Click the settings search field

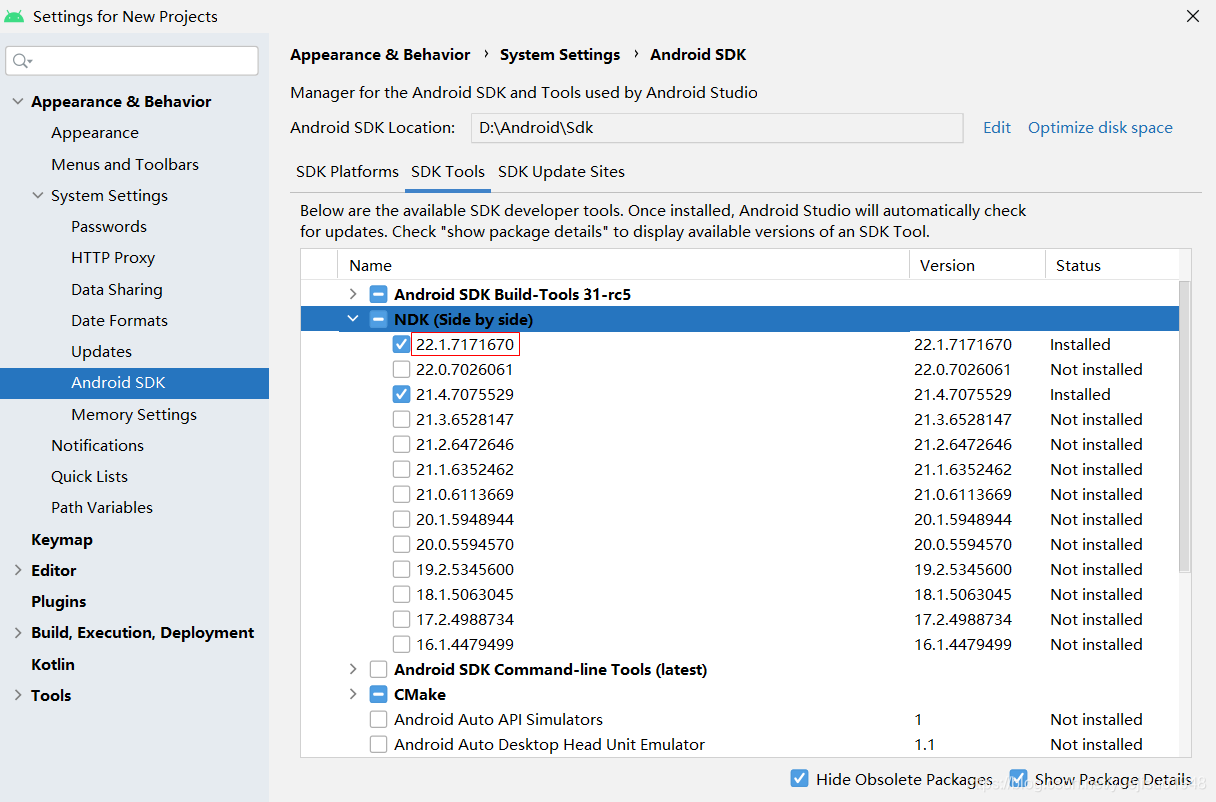[132, 61]
